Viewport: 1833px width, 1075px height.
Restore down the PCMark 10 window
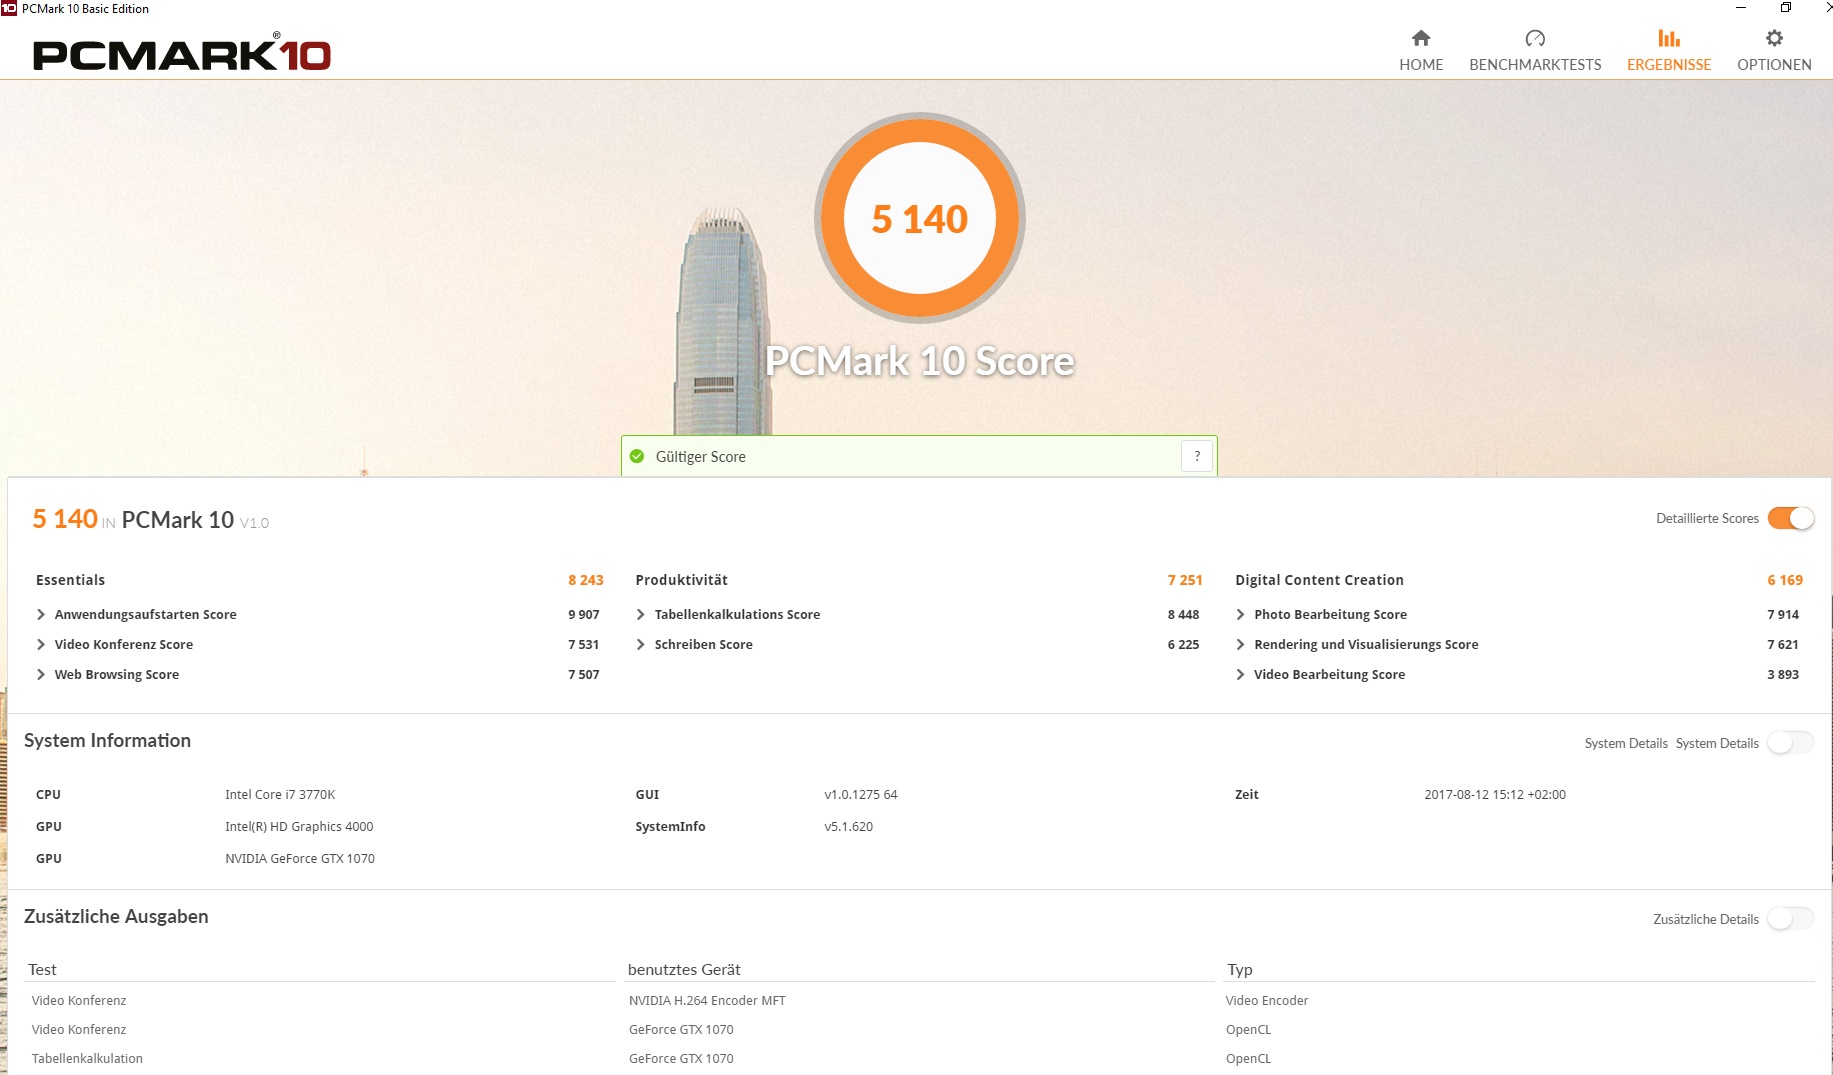click(x=1785, y=8)
